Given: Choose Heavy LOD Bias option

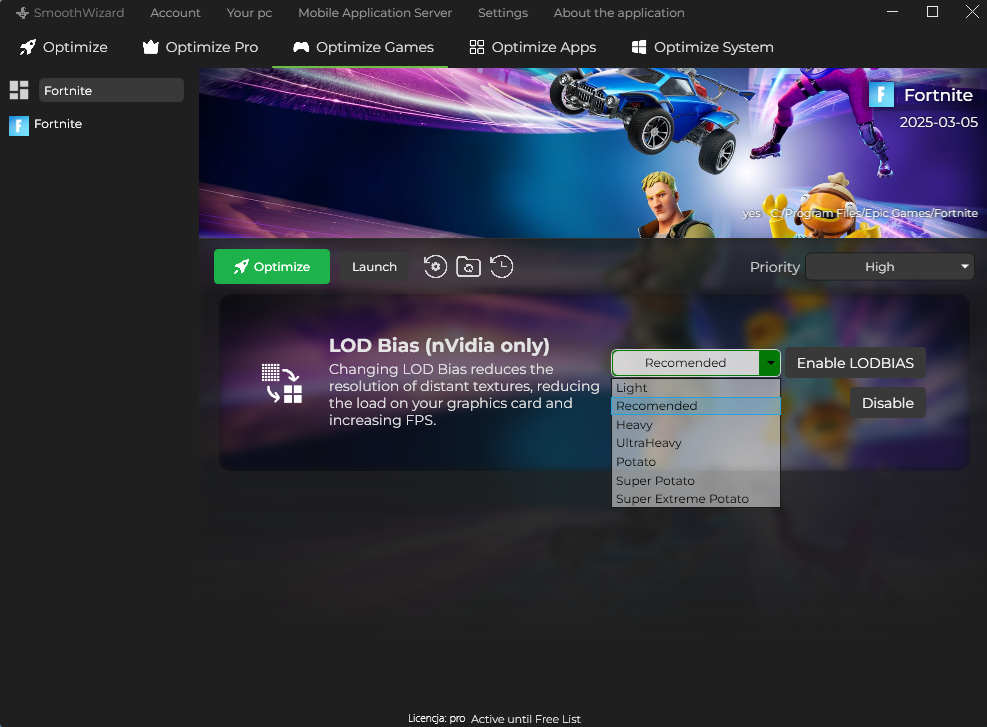Looking at the screenshot, I should [696, 425].
